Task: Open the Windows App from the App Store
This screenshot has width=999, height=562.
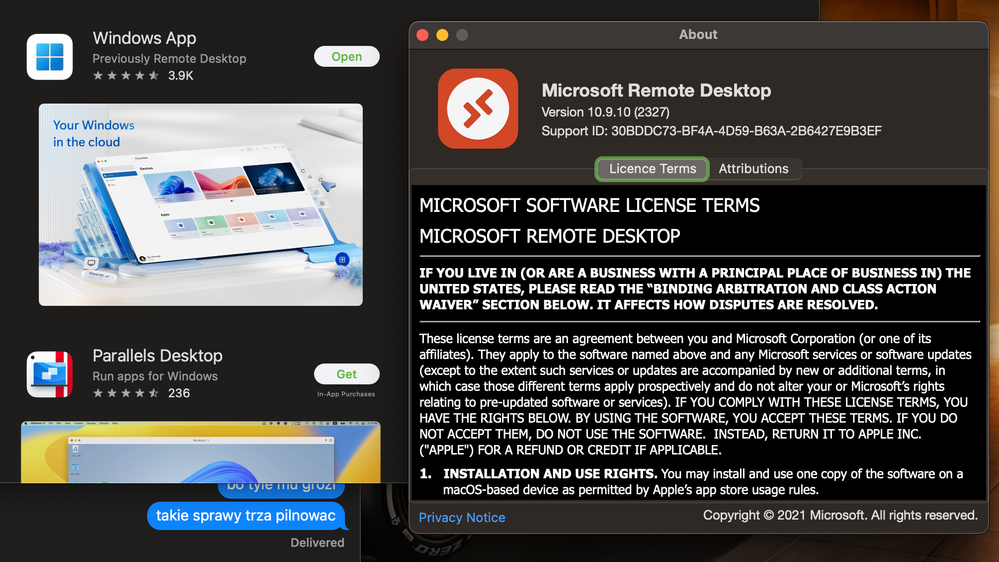Action: click(x=347, y=57)
